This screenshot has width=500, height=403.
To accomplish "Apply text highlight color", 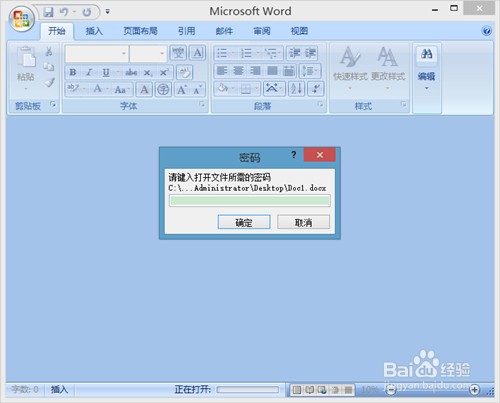I will pyautogui.click(x=72, y=89).
